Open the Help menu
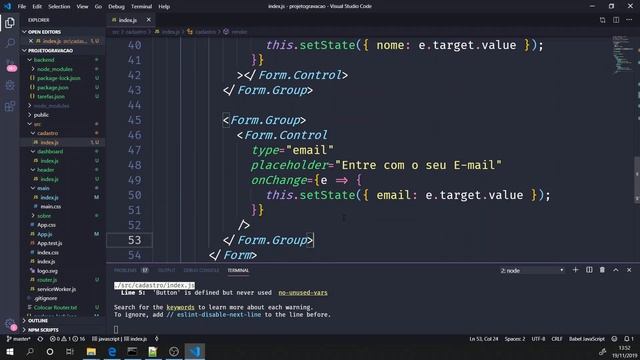This screenshot has height=360, width=640. point(164,7)
